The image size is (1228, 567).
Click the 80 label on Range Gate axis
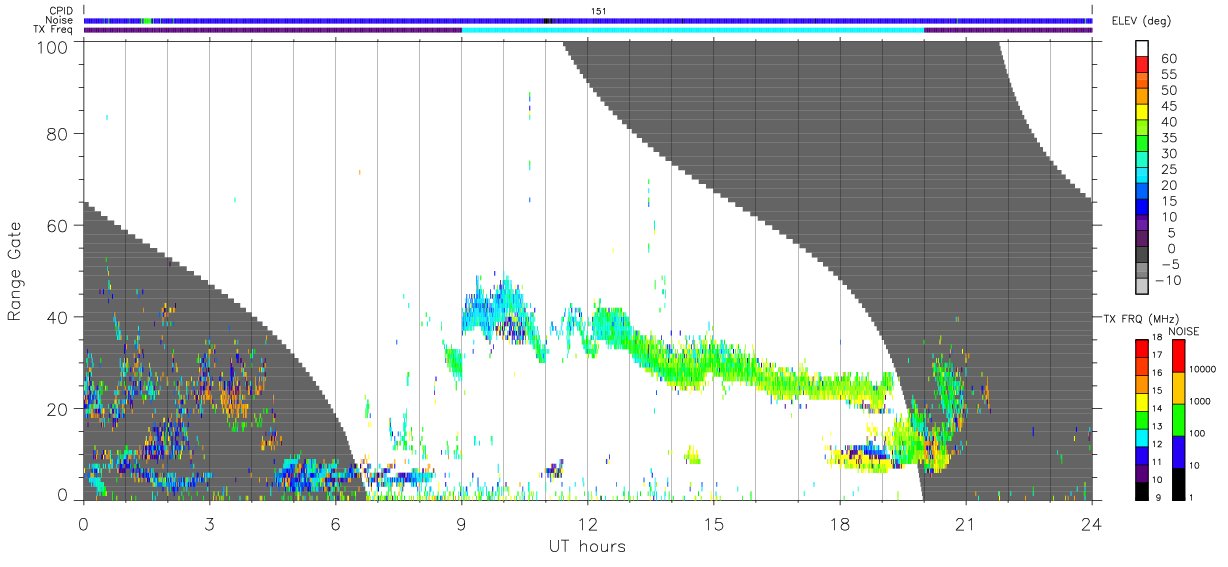click(59, 134)
